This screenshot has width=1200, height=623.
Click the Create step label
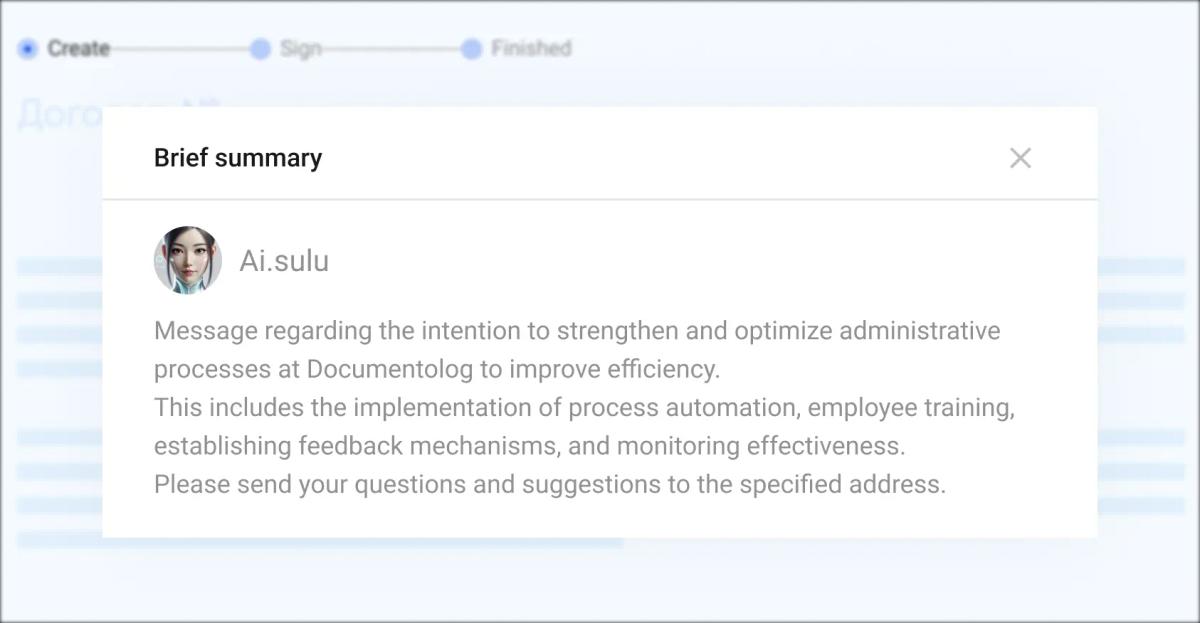pos(78,48)
